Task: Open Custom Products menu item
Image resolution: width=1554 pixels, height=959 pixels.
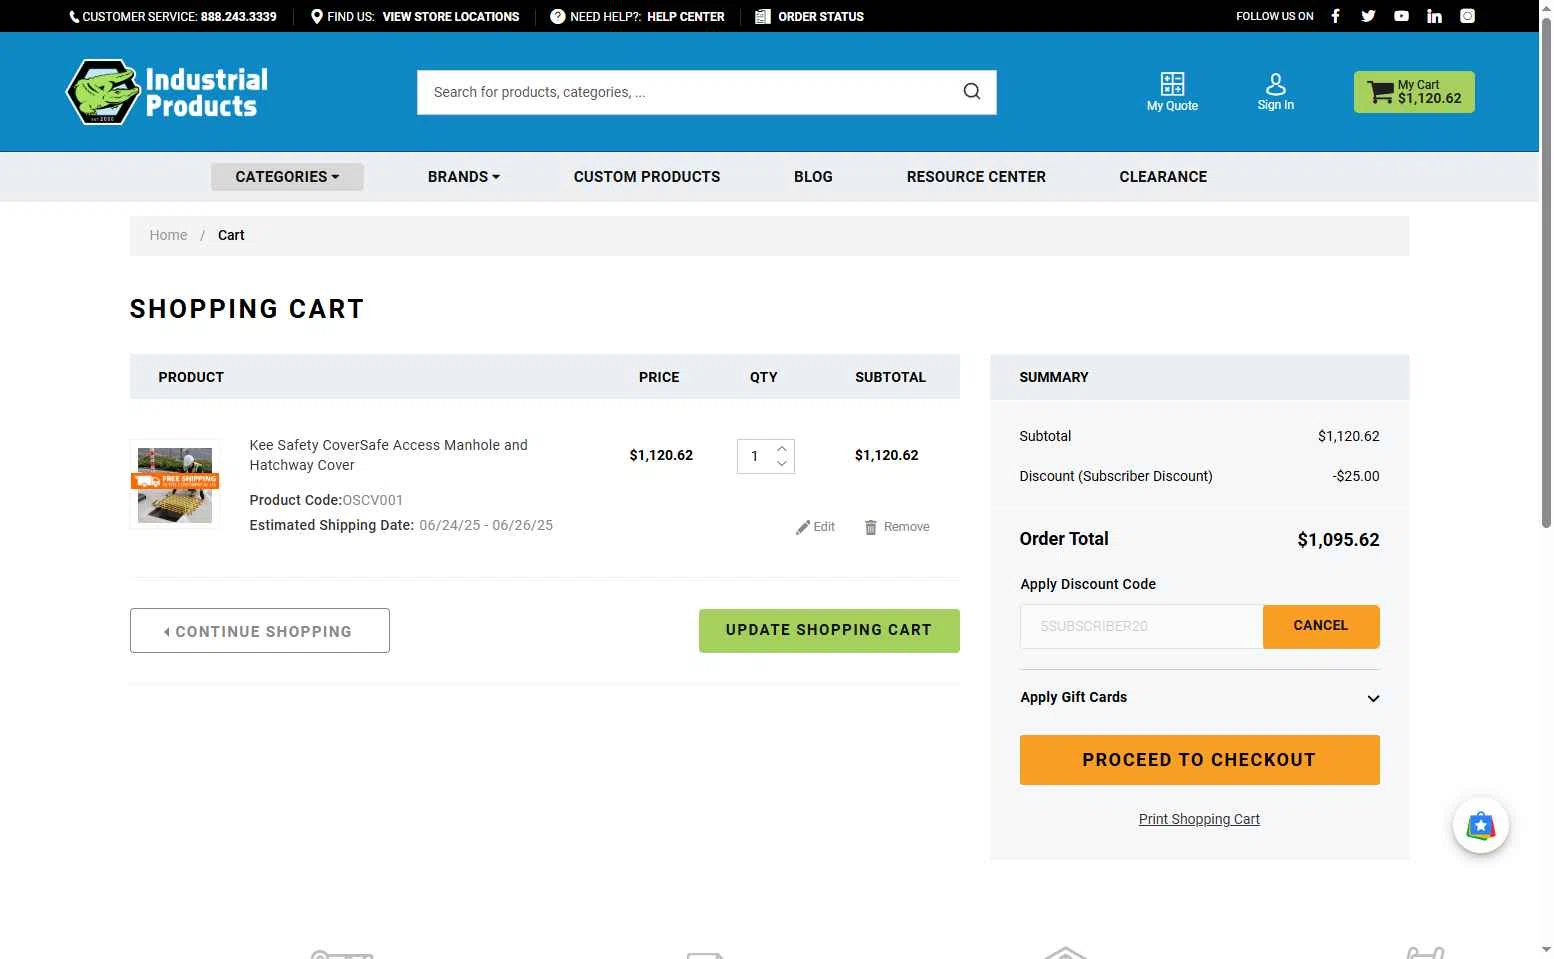Action: coord(647,177)
